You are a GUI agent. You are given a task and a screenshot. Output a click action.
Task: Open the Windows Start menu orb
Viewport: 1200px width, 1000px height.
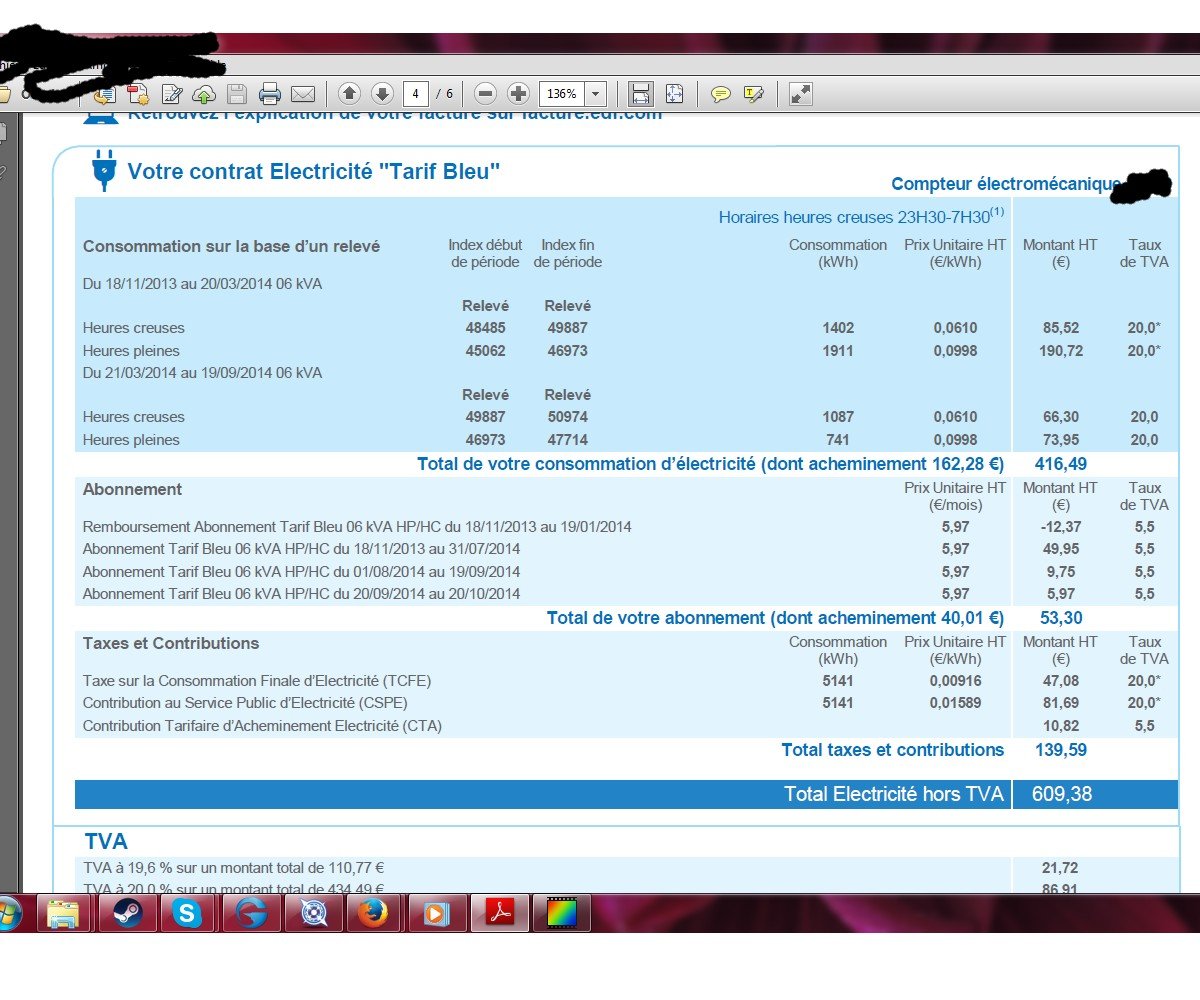coord(10,913)
